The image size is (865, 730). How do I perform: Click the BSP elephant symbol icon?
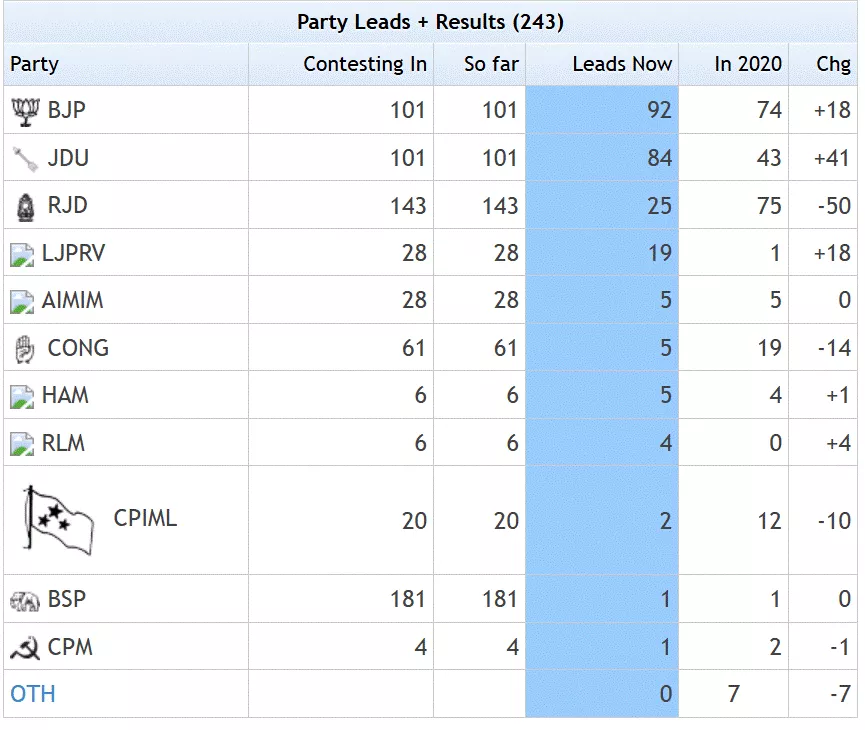pyautogui.click(x=24, y=600)
